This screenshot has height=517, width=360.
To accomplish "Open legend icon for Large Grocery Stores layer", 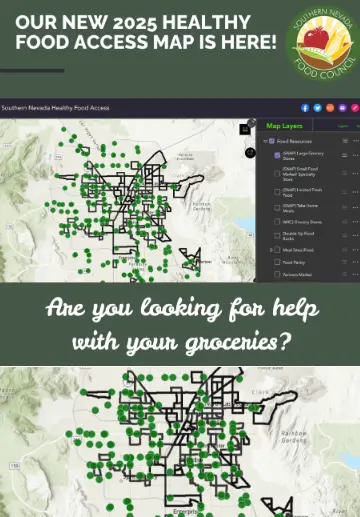I will pyautogui.click(x=345, y=155).
